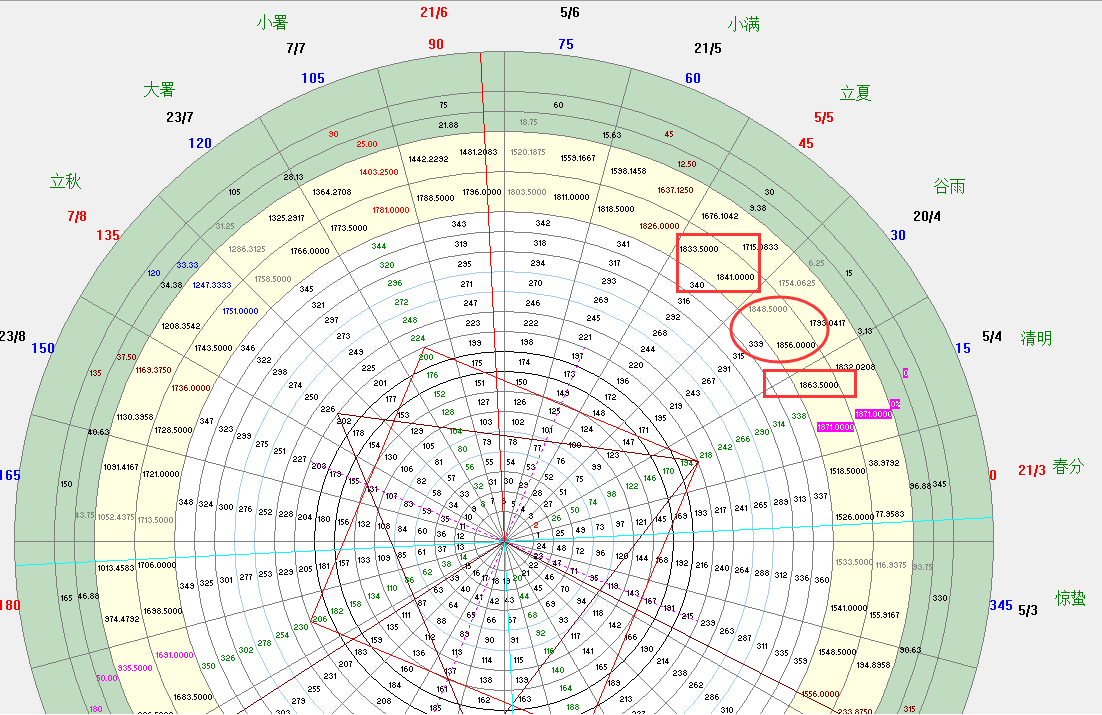Click the 小满 solar term label
This screenshot has width=1102, height=715.
[744, 25]
